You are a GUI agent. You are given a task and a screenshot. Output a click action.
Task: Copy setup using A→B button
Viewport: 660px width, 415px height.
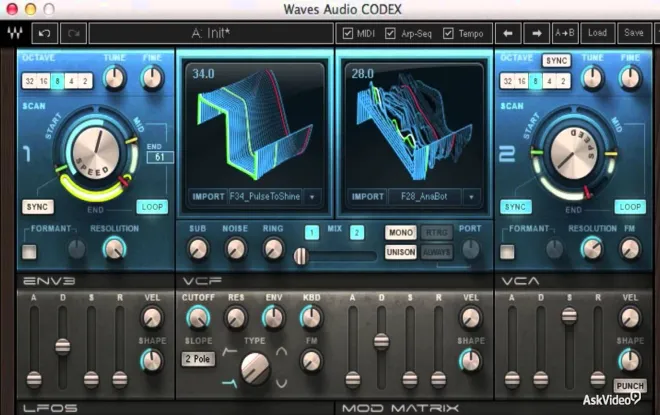[565, 33]
